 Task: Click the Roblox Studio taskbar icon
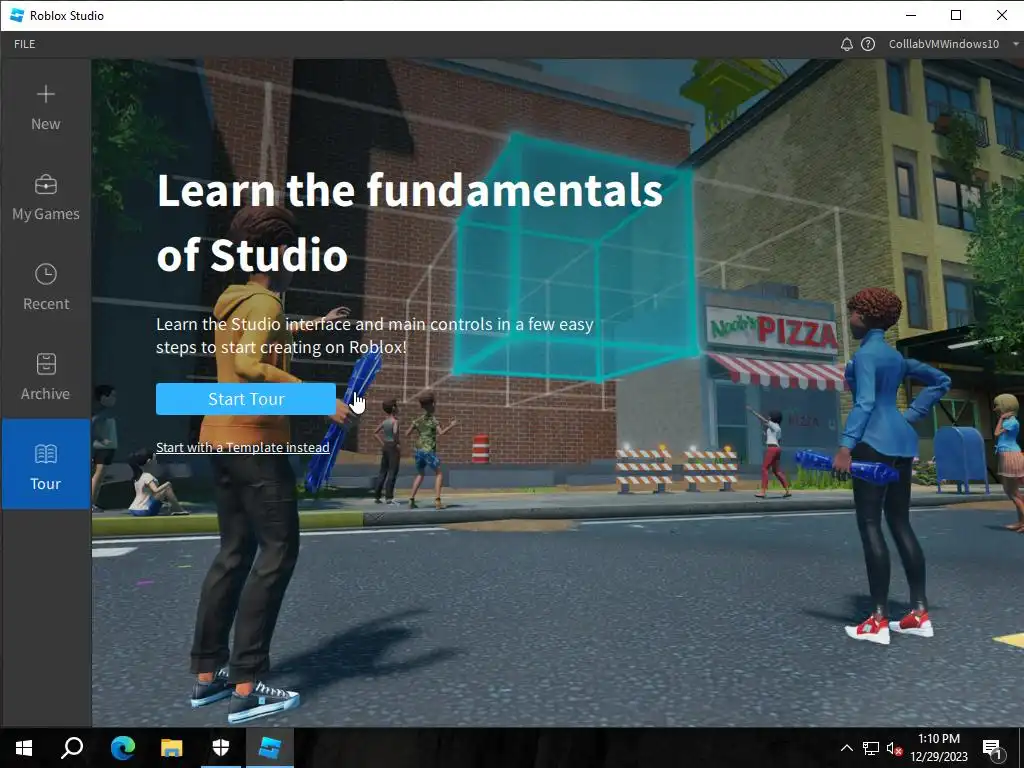pos(270,748)
